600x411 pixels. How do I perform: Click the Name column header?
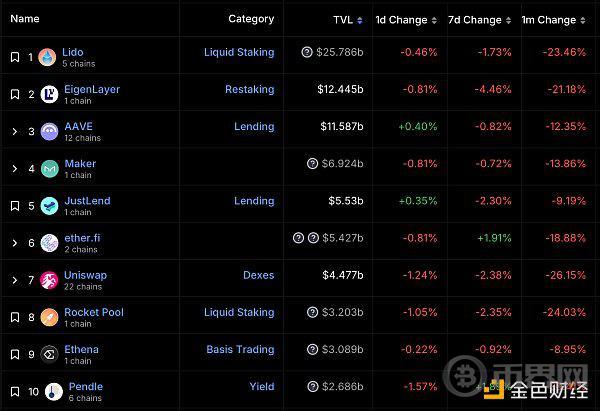25,19
